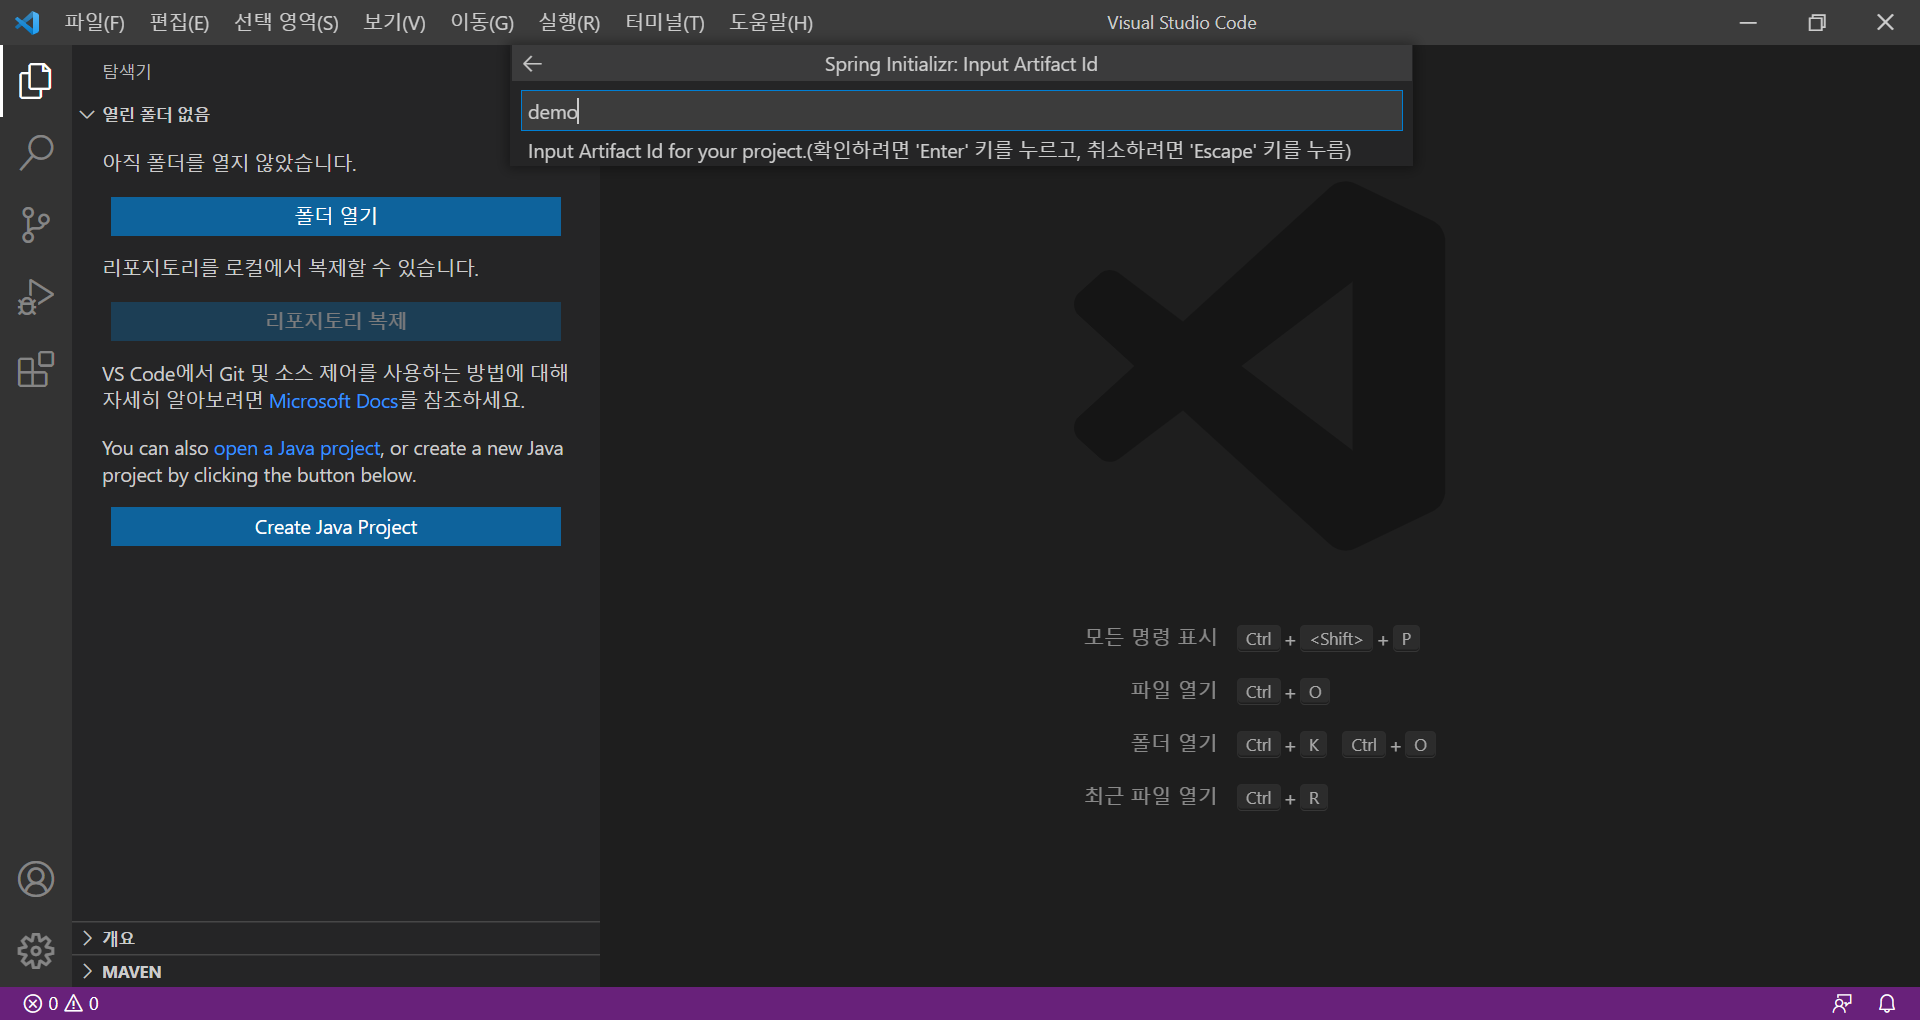1920x1020 pixels.
Task: Click the feedback icon in status bar
Action: pyautogui.click(x=1842, y=1003)
